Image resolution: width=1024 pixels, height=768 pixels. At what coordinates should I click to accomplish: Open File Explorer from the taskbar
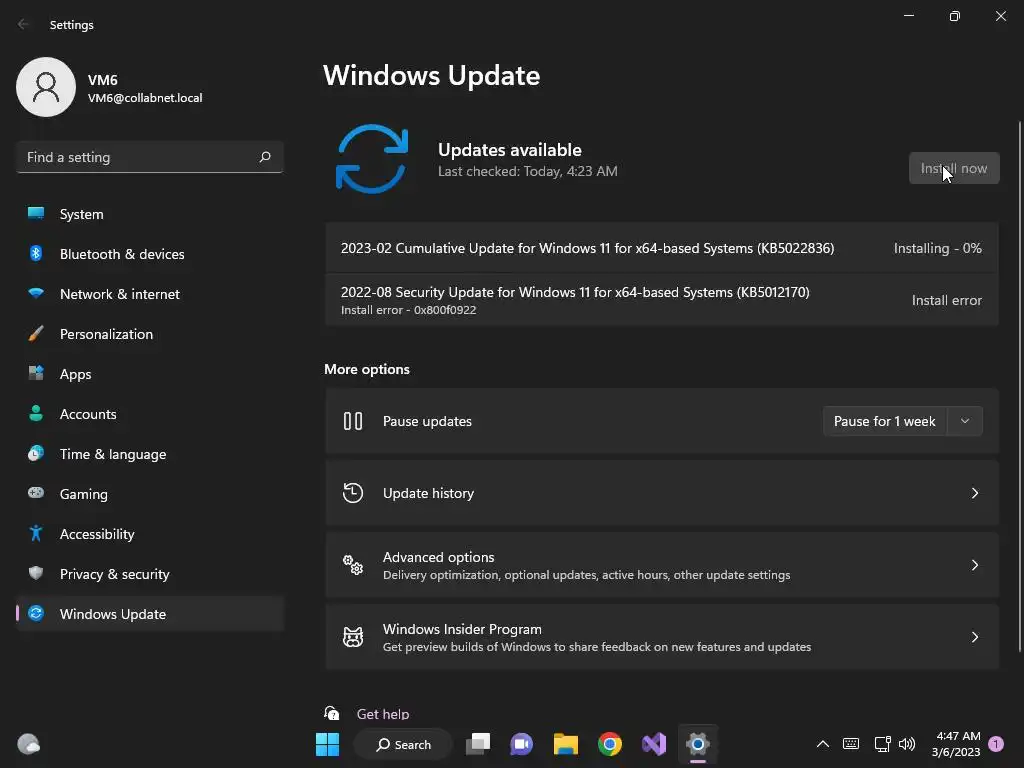566,744
